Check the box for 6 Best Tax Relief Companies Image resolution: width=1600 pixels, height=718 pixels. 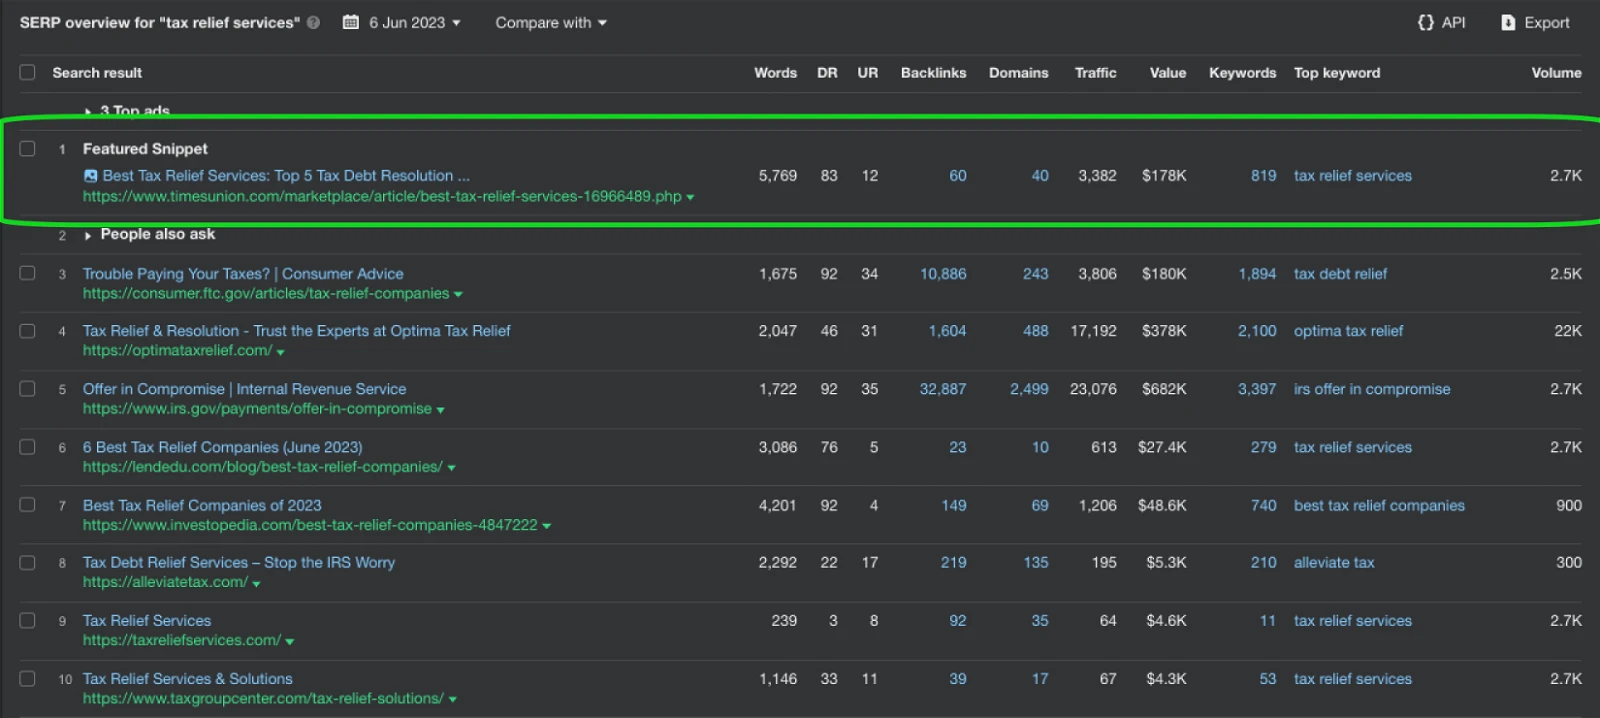27,446
